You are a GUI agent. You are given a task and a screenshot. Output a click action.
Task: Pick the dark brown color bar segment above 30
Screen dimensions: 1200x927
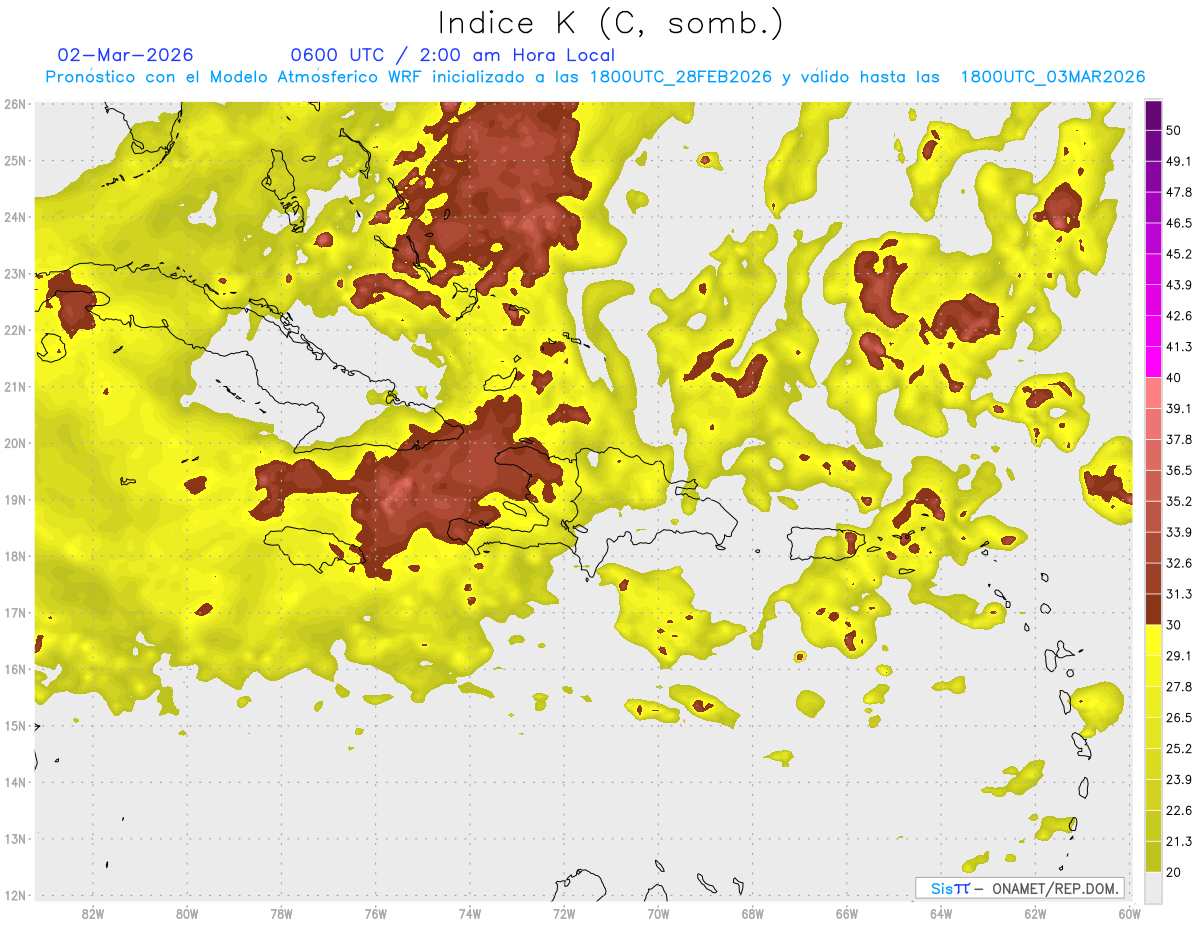(x=1154, y=609)
